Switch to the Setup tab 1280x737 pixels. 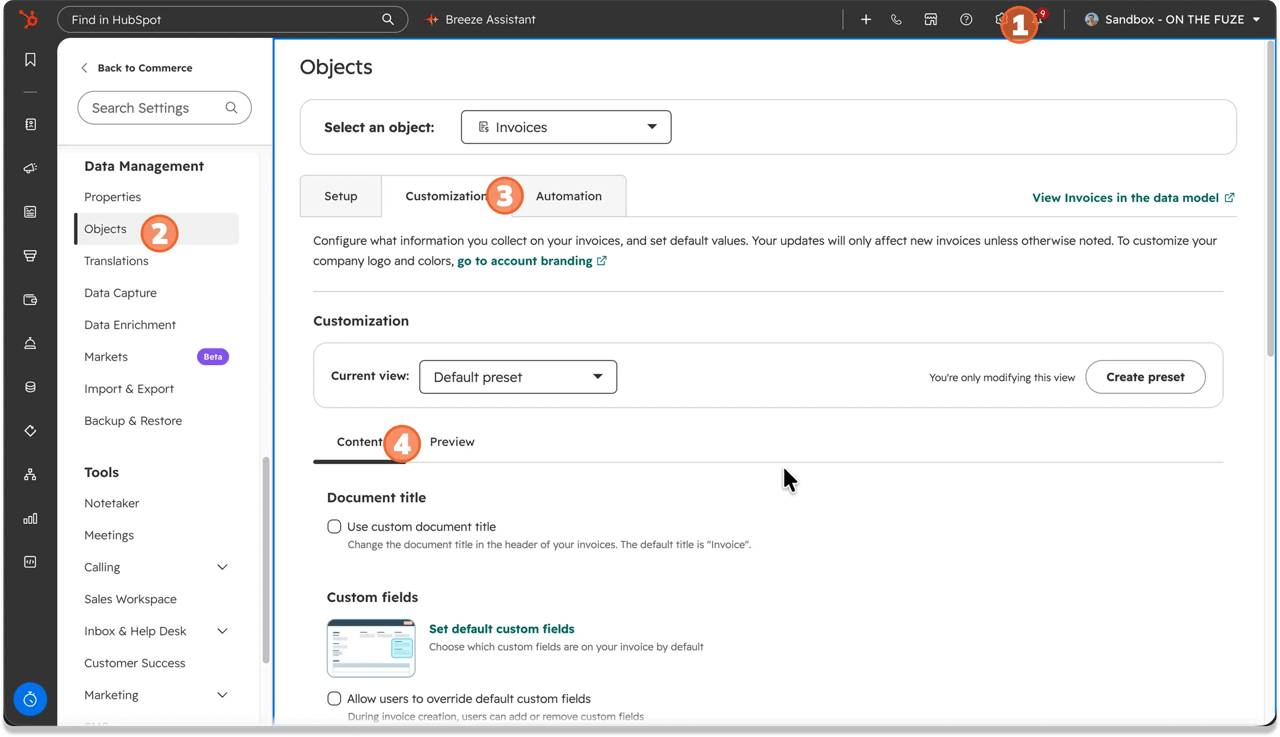(x=341, y=196)
